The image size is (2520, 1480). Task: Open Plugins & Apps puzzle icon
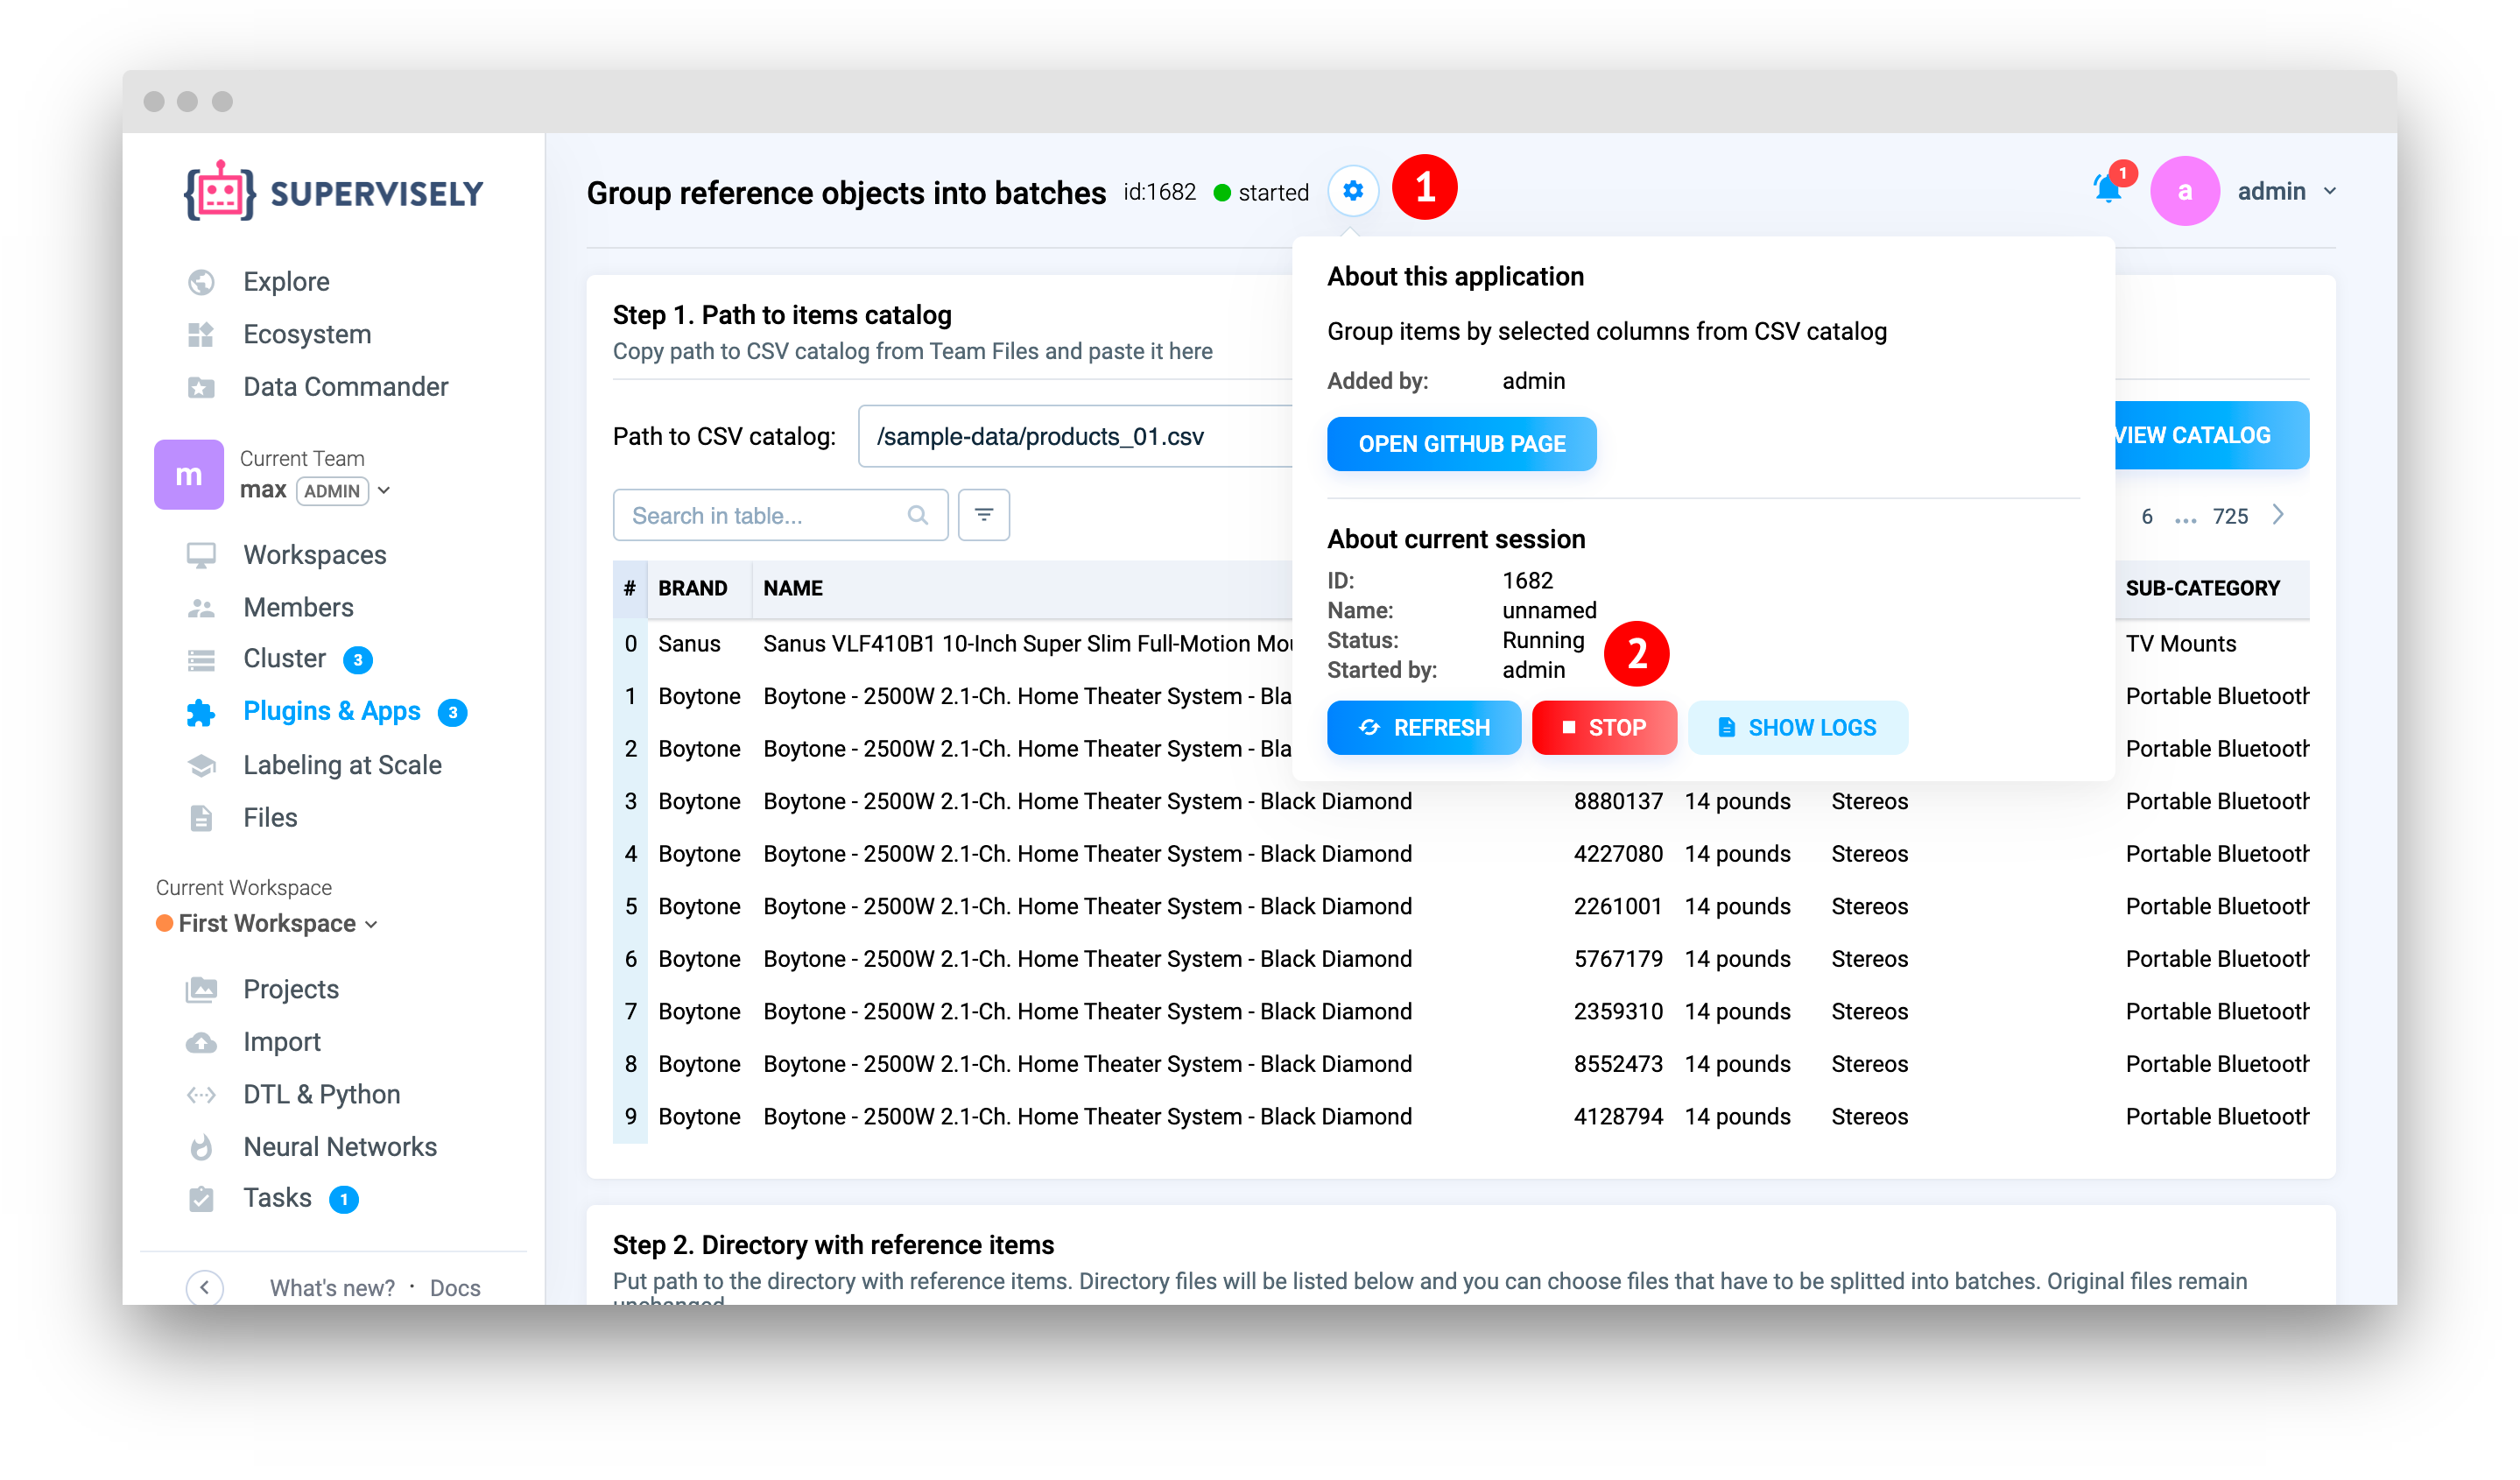[x=200, y=712]
